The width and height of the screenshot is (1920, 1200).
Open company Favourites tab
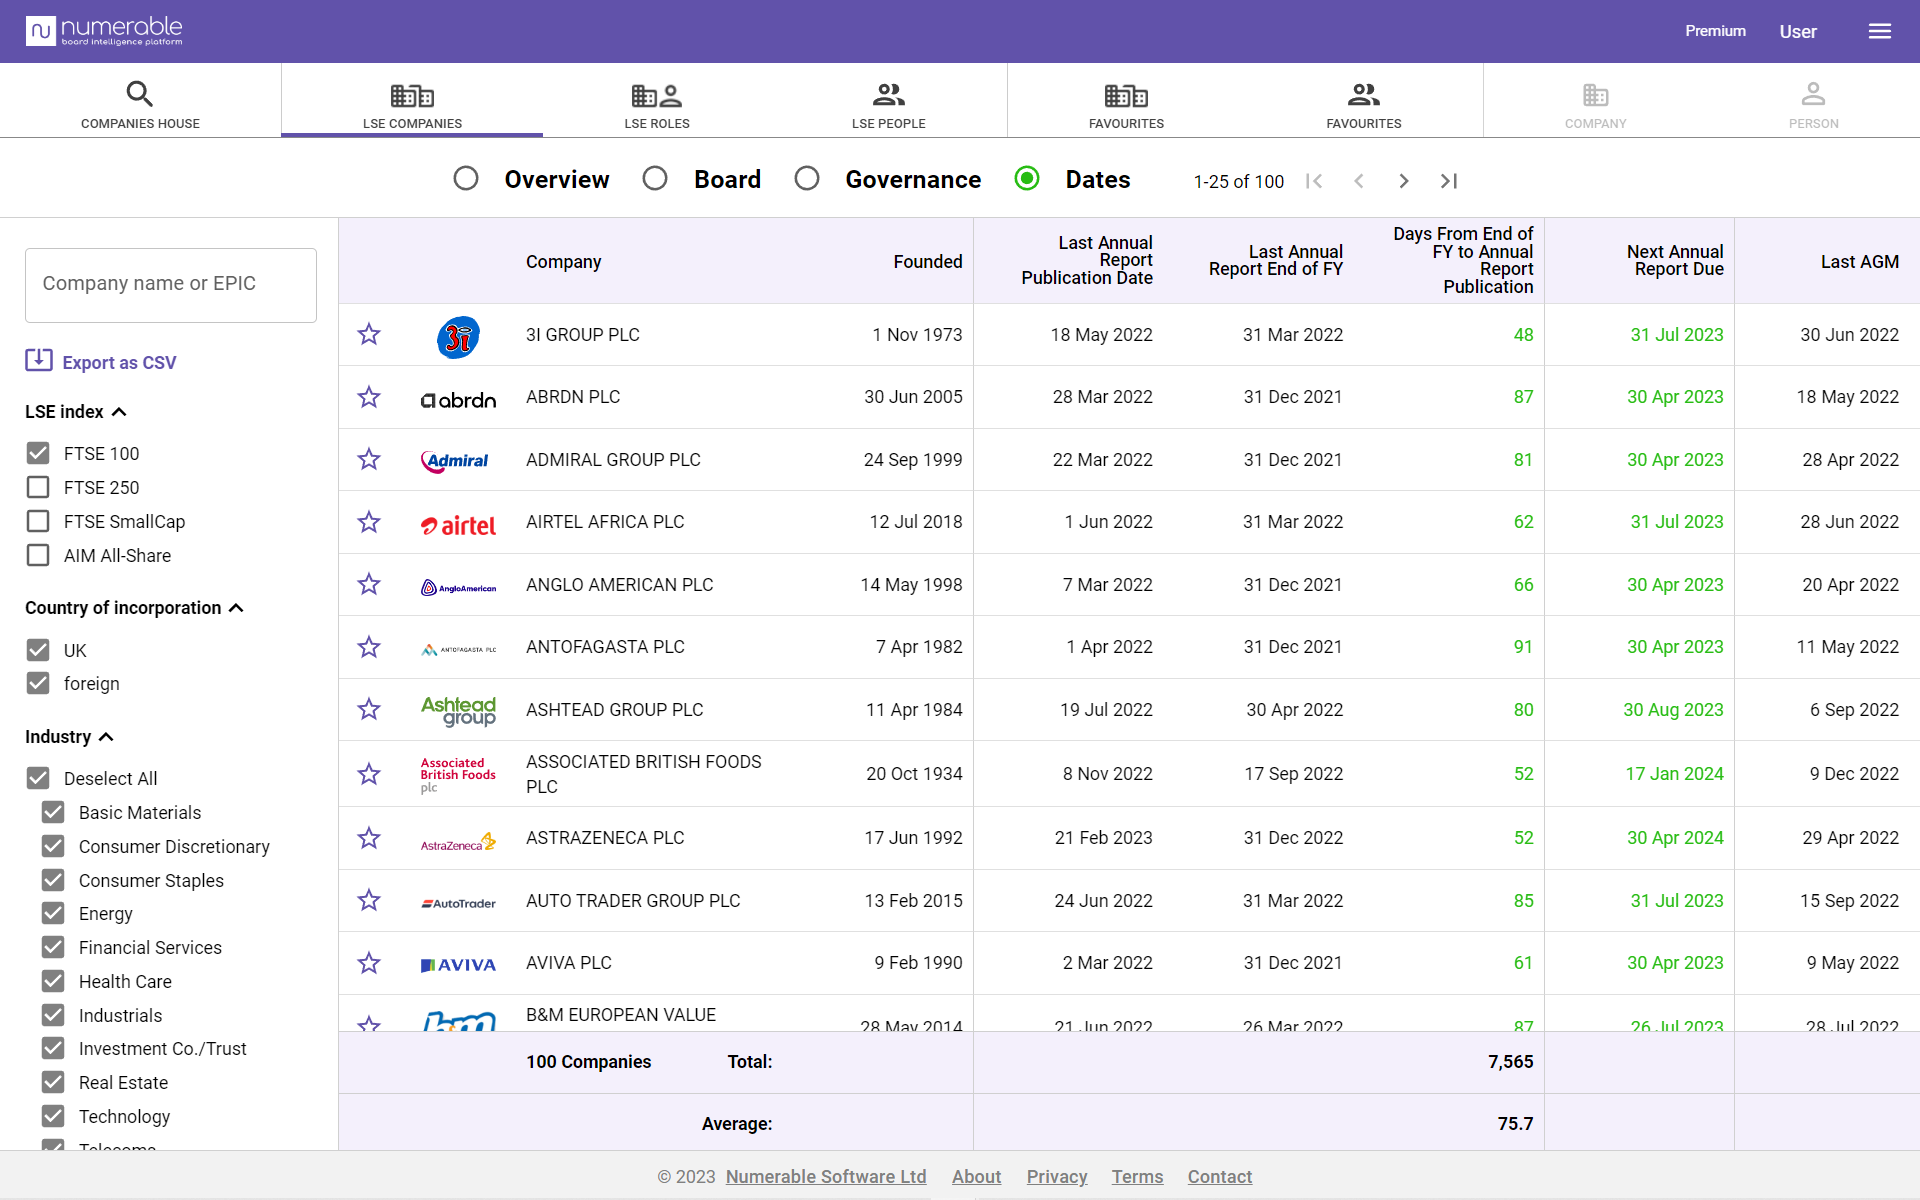point(1126,103)
